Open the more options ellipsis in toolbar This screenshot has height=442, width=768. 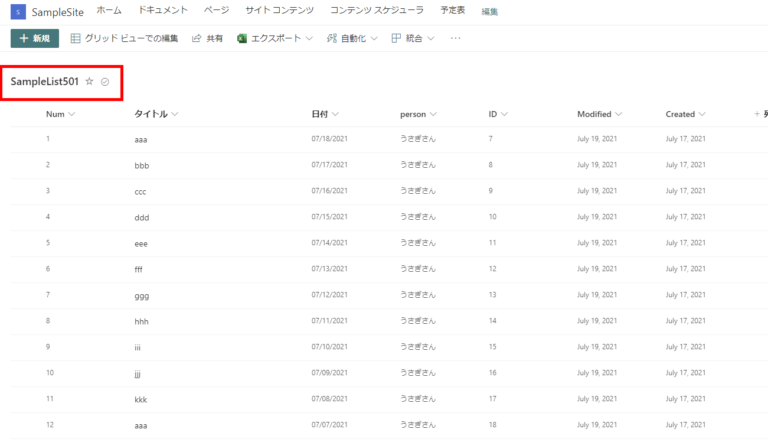[456, 38]
